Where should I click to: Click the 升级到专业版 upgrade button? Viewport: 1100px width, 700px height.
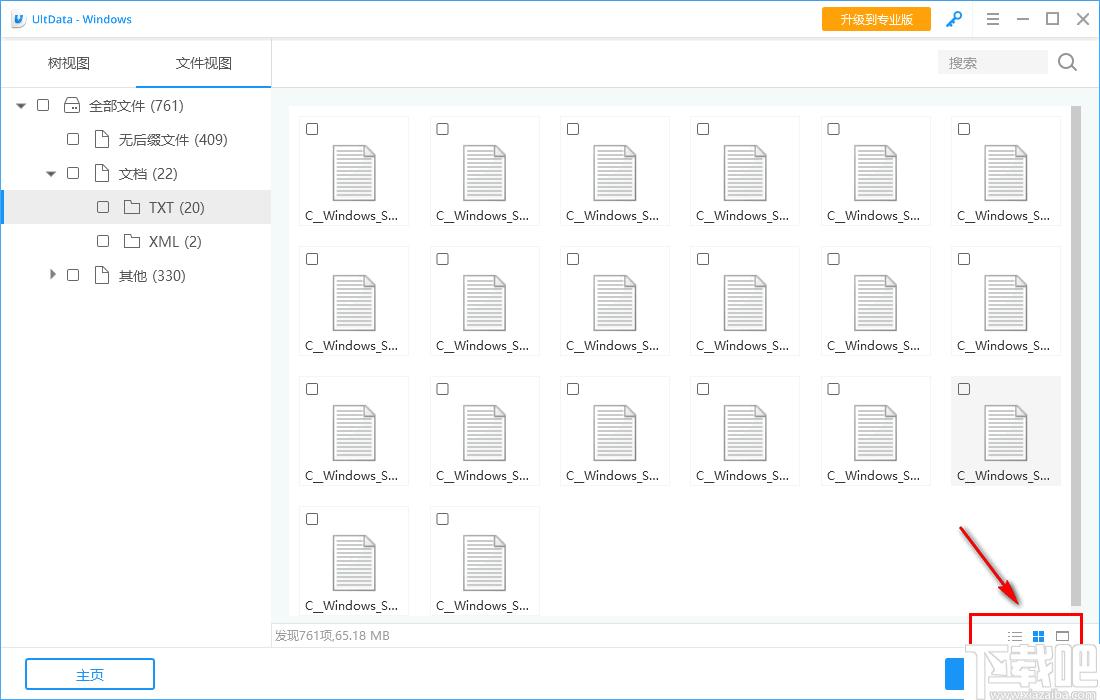[876, 20]
